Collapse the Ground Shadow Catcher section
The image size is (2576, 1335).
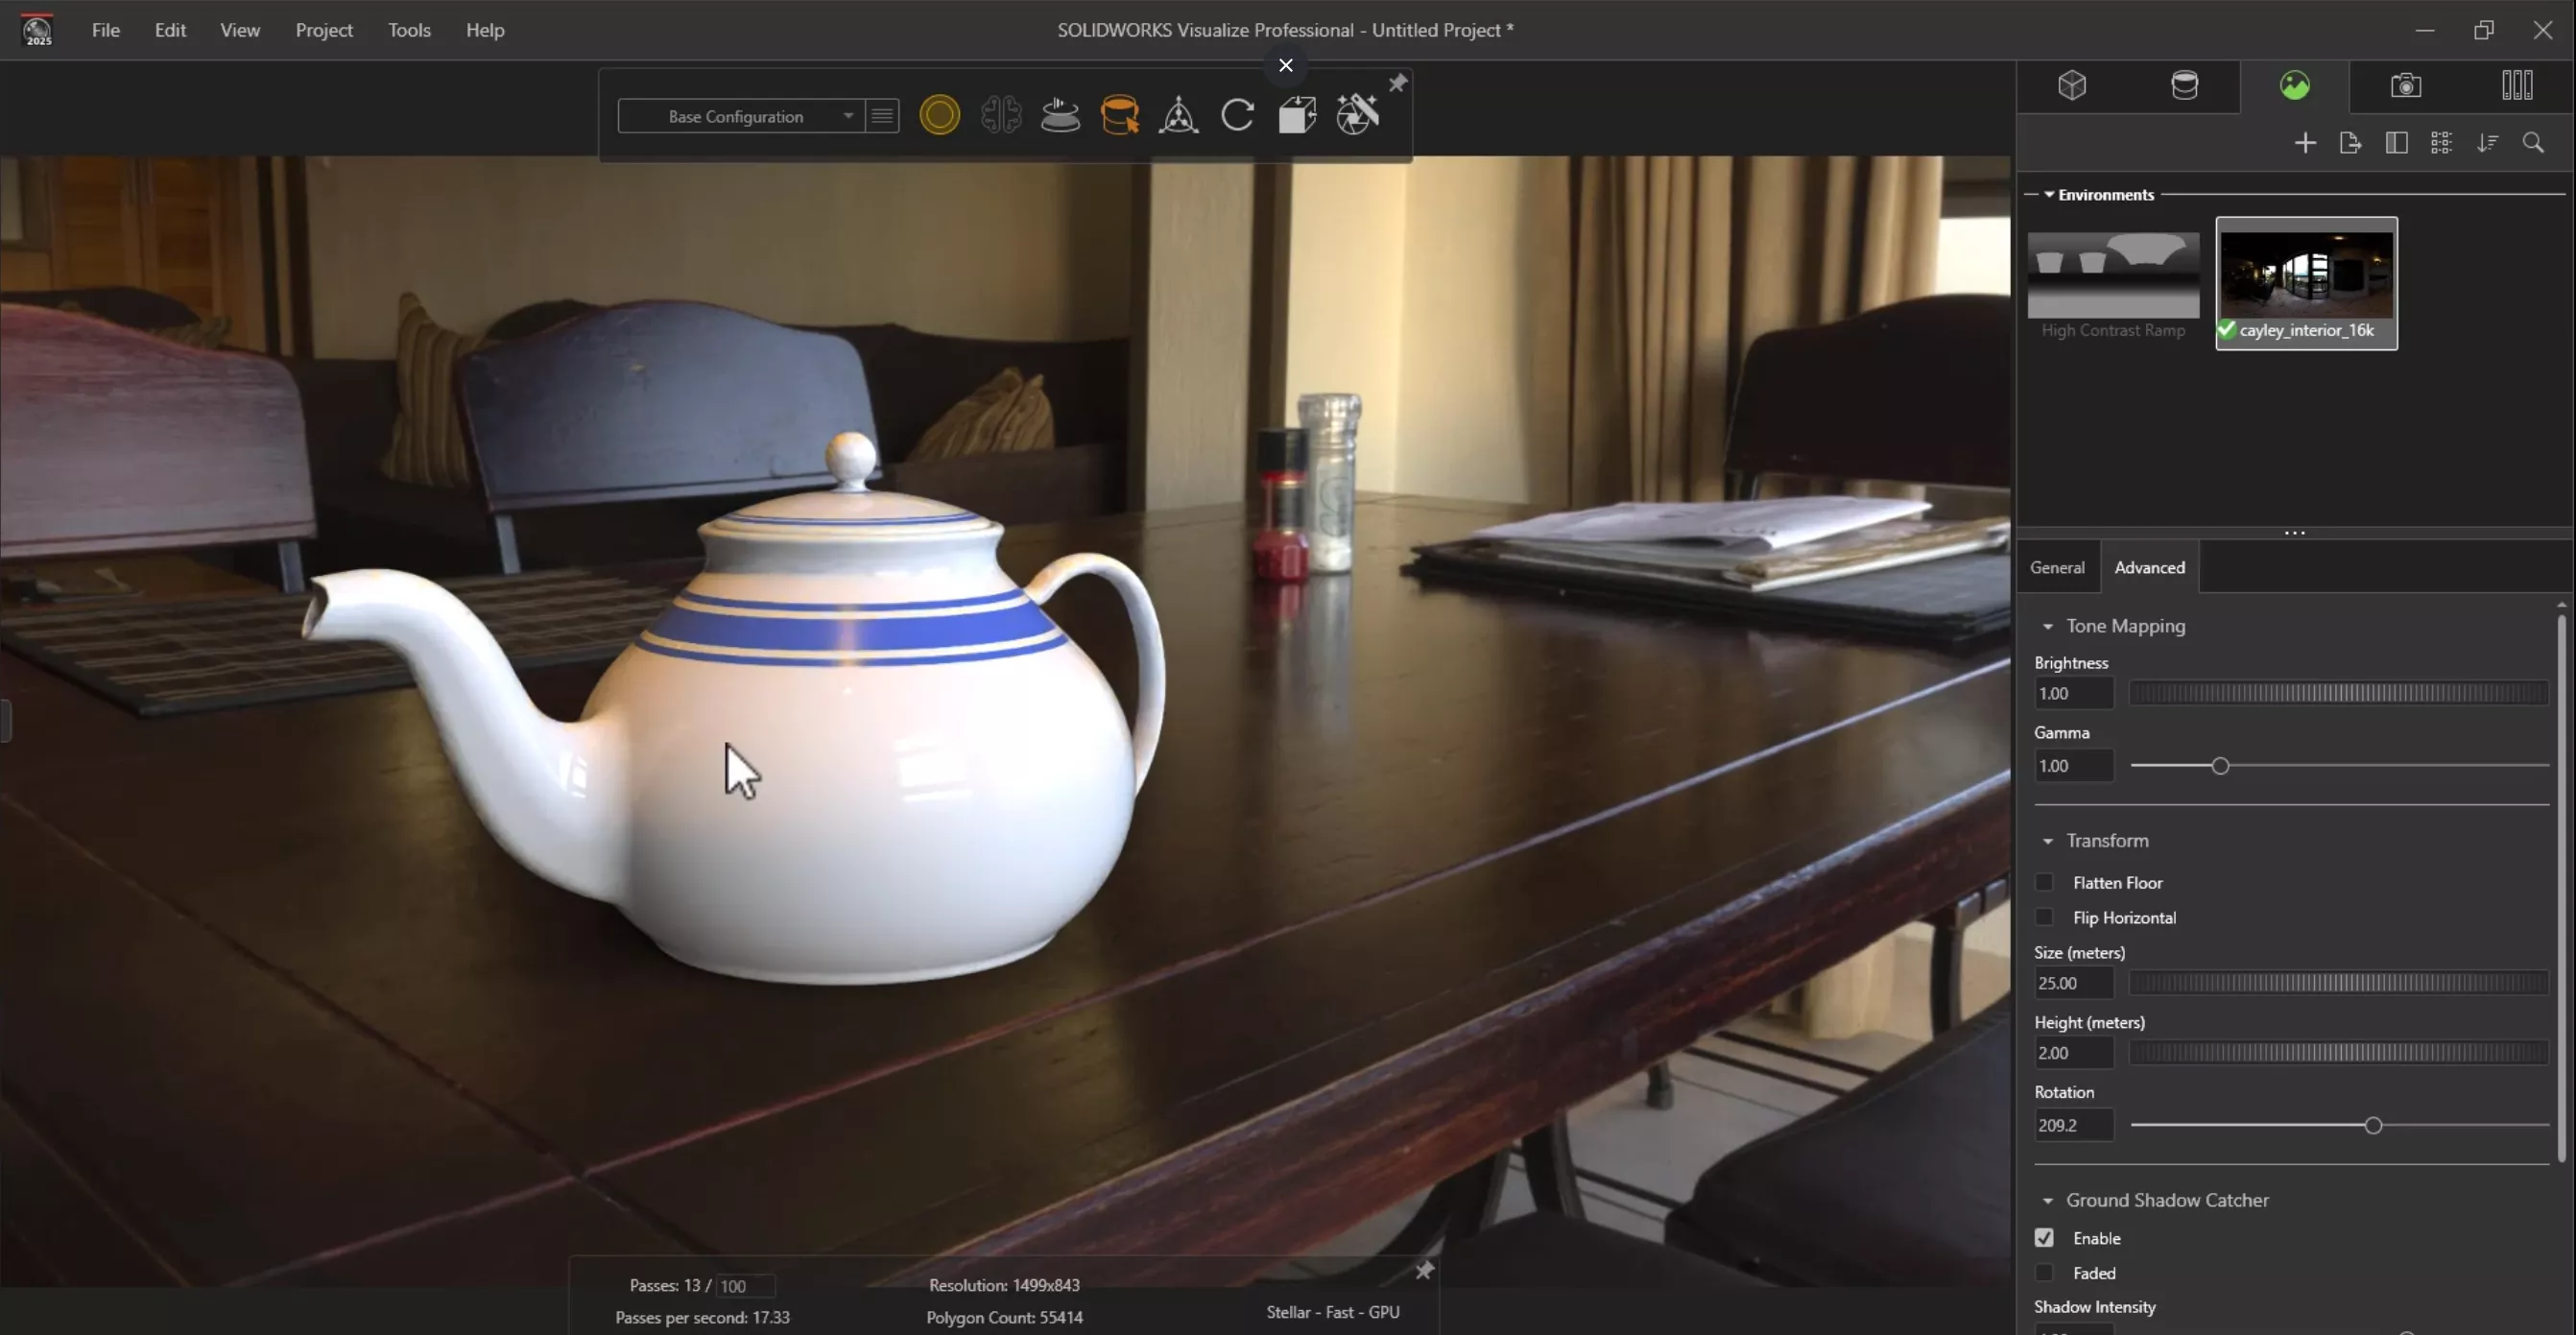(x=2047, y=1200)
